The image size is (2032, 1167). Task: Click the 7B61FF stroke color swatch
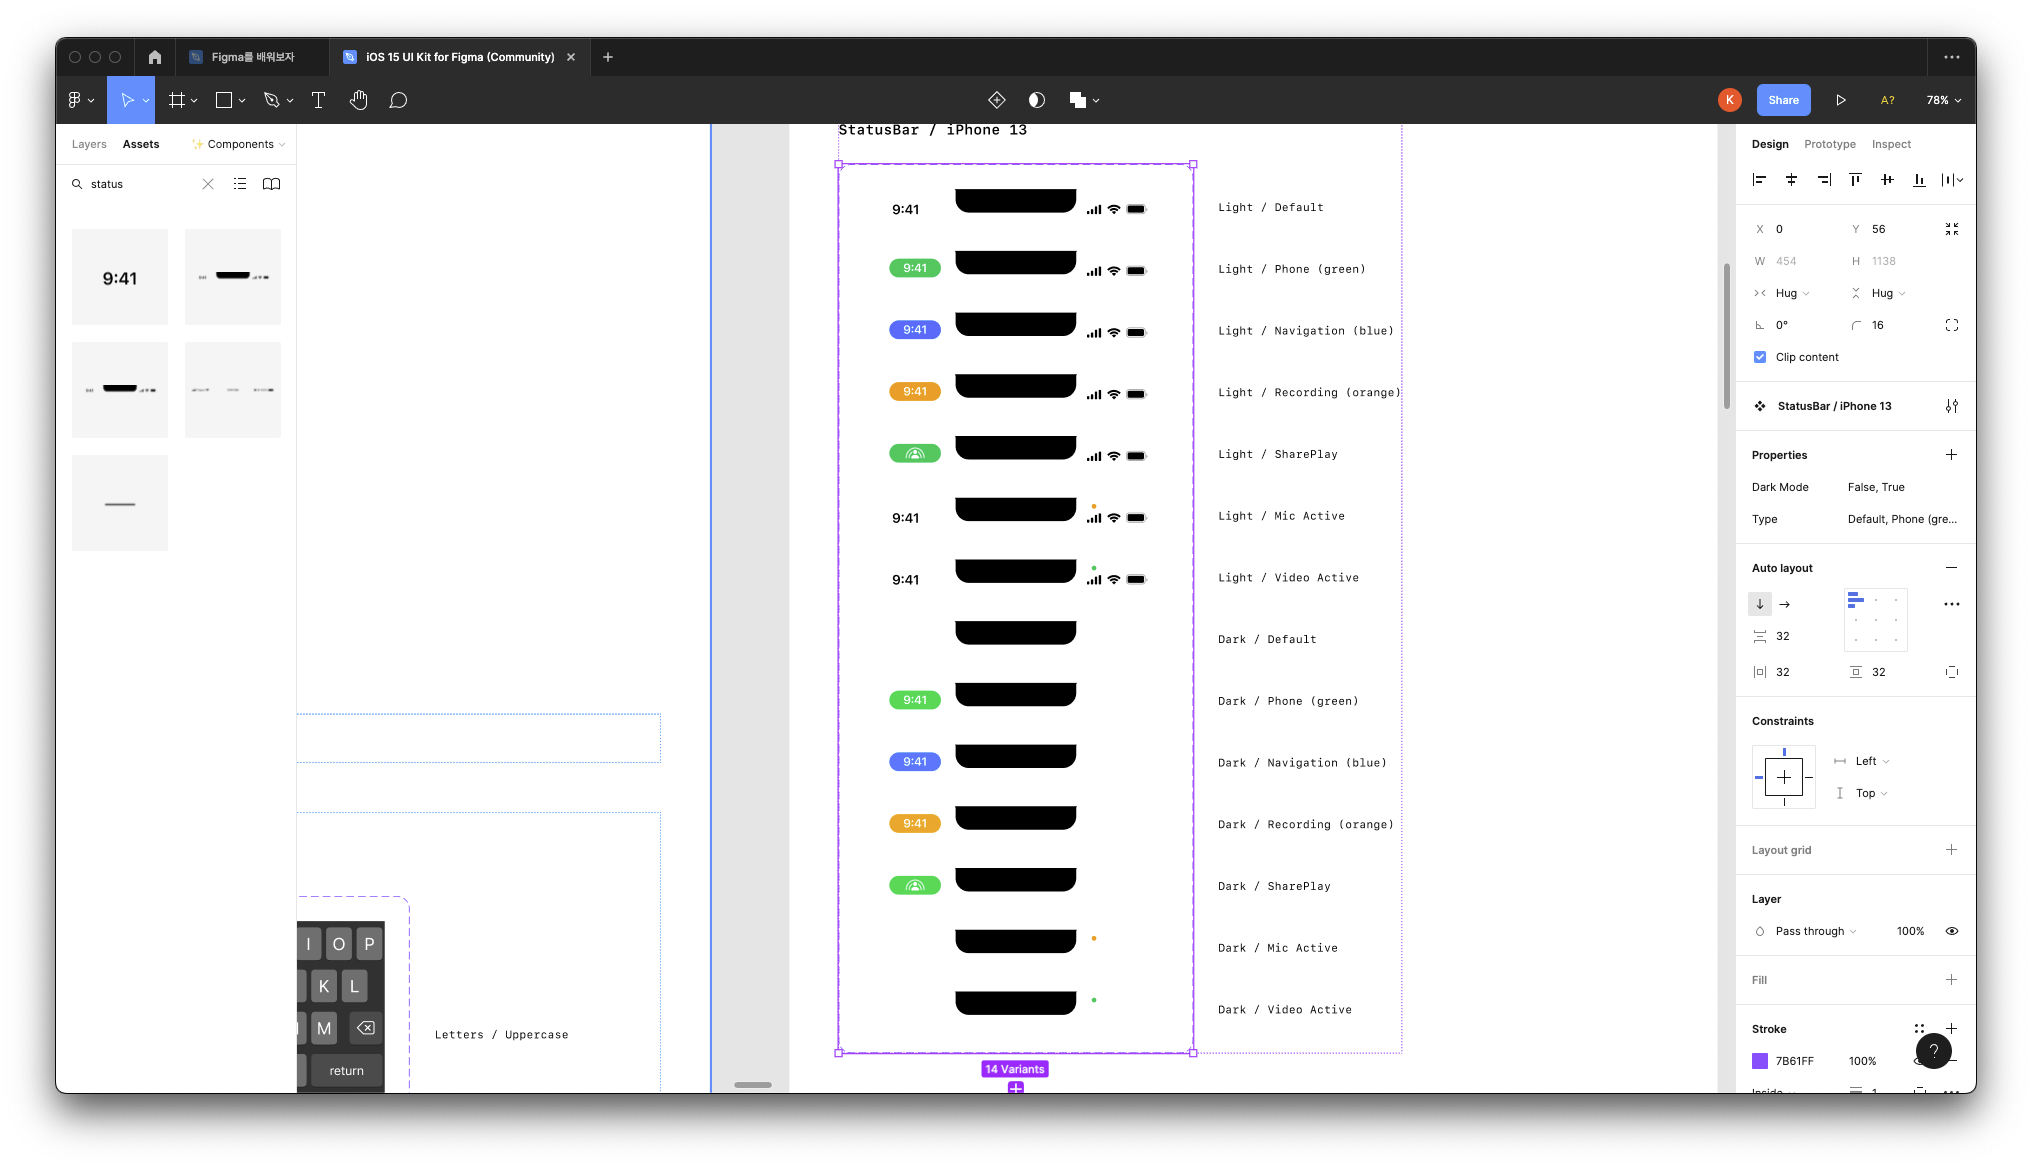(x=1760, y=1061)
